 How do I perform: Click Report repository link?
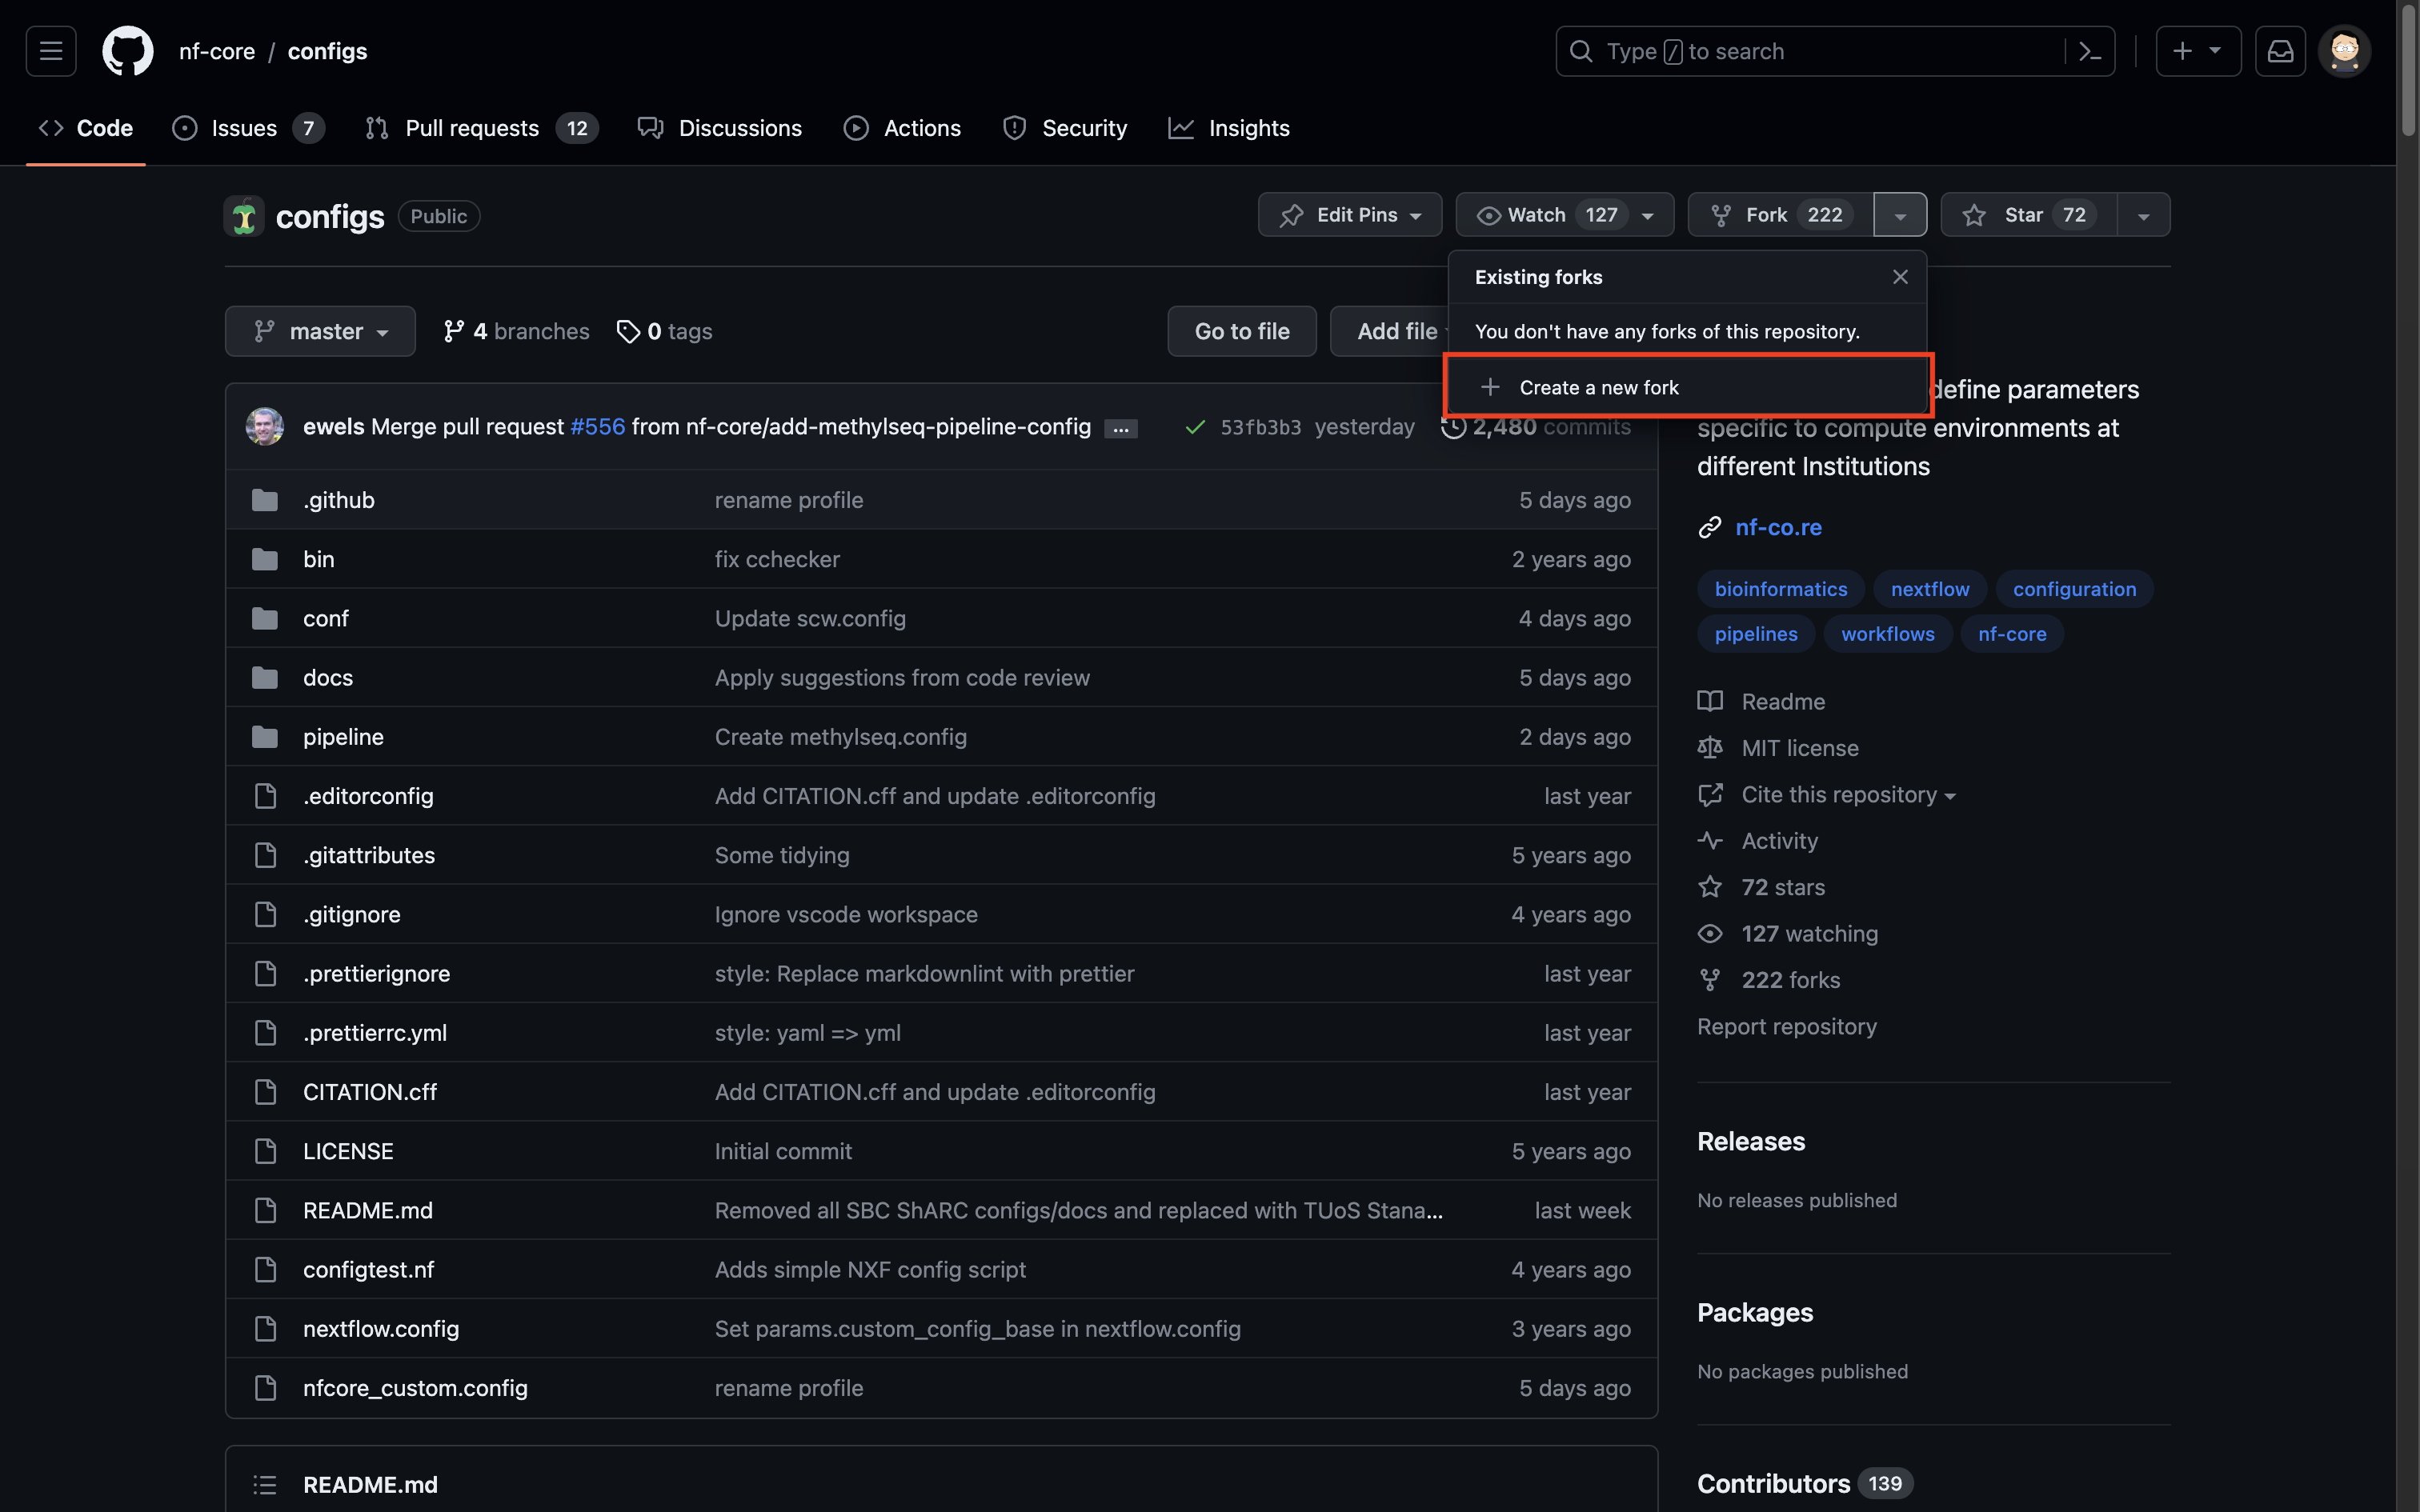tap(1787, 1027)
